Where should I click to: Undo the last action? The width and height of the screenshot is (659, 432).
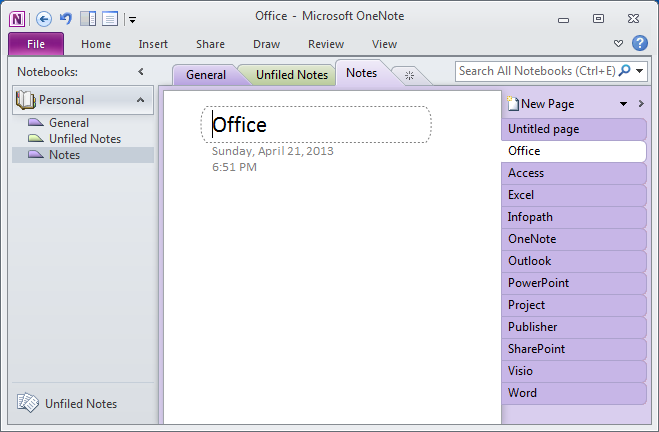coord(66,18)
